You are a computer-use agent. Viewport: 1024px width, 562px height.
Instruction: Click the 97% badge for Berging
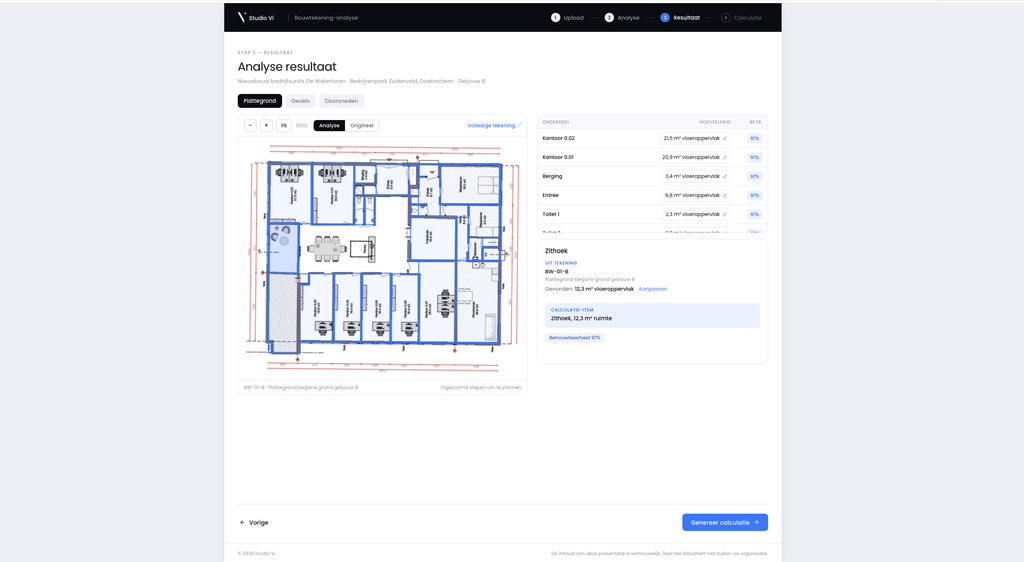(x=754, y=176)
